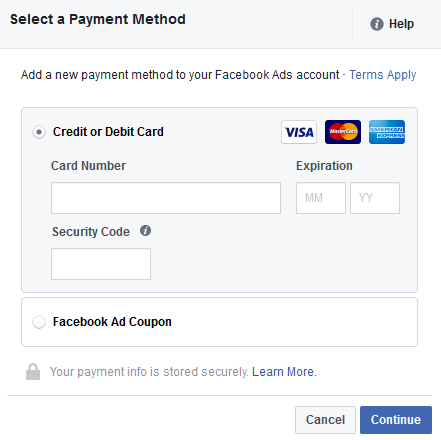This screenshot has height=440, width=441.
Task: Click the Credit or Debit Card label
Action: (108, 132)
